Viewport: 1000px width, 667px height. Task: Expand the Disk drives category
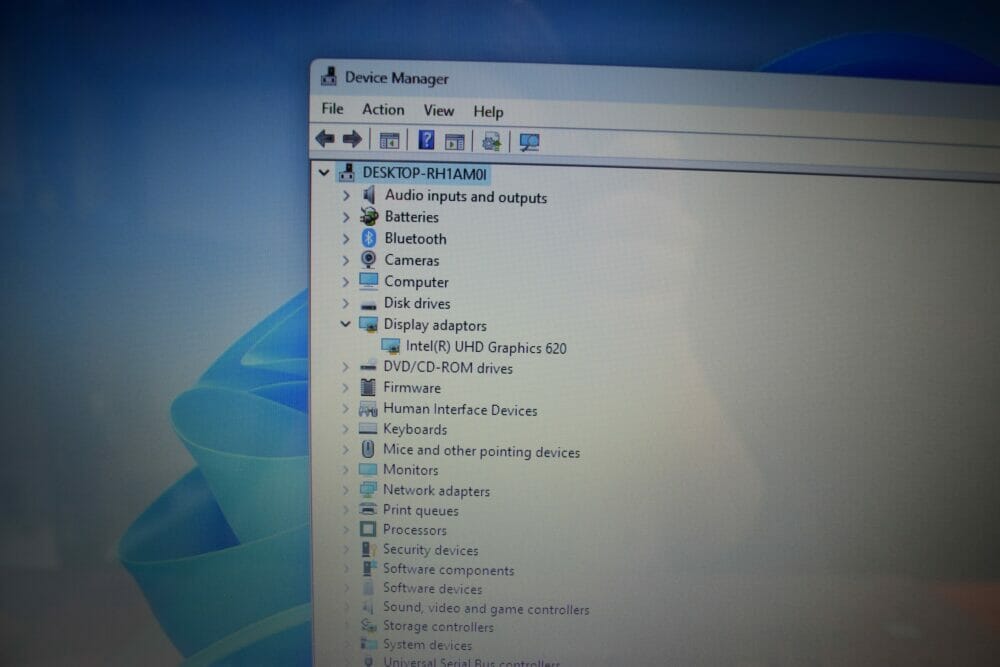346,303
